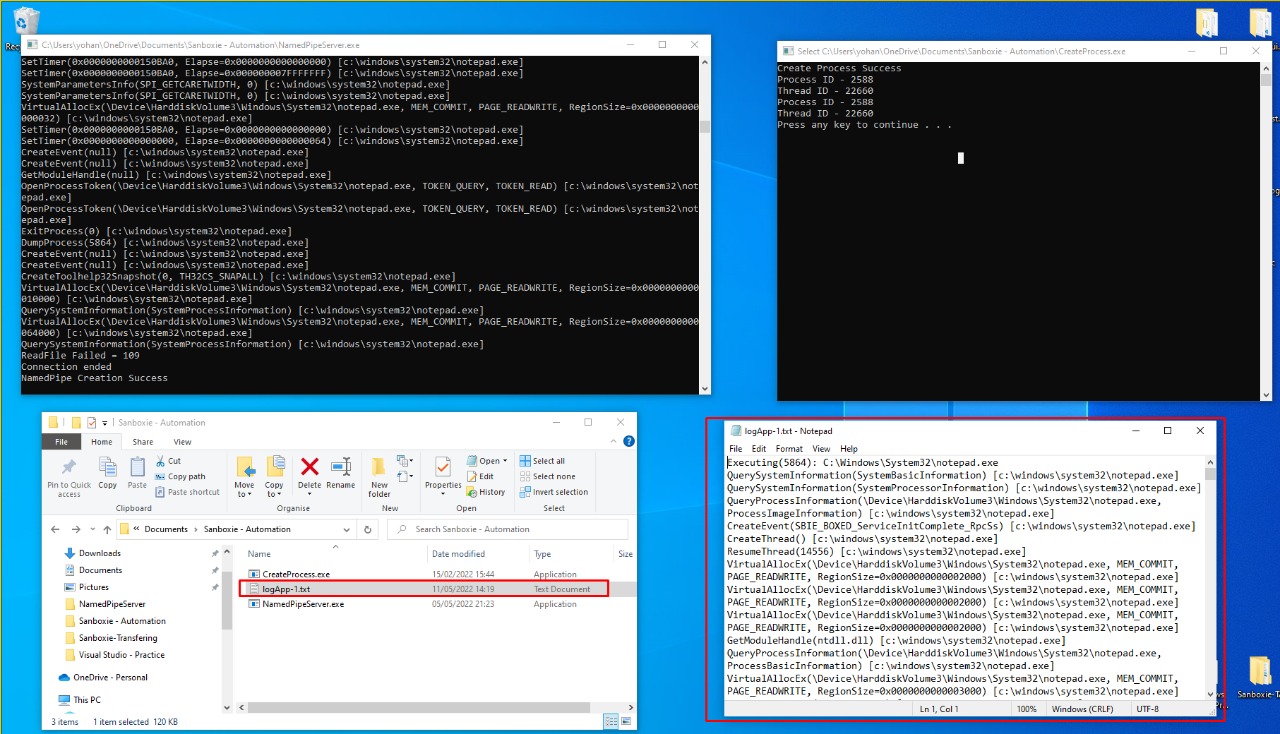Go back with Explorer back arrow
The height and width of the screenshot is (734, 1280).
coord(57,528)
